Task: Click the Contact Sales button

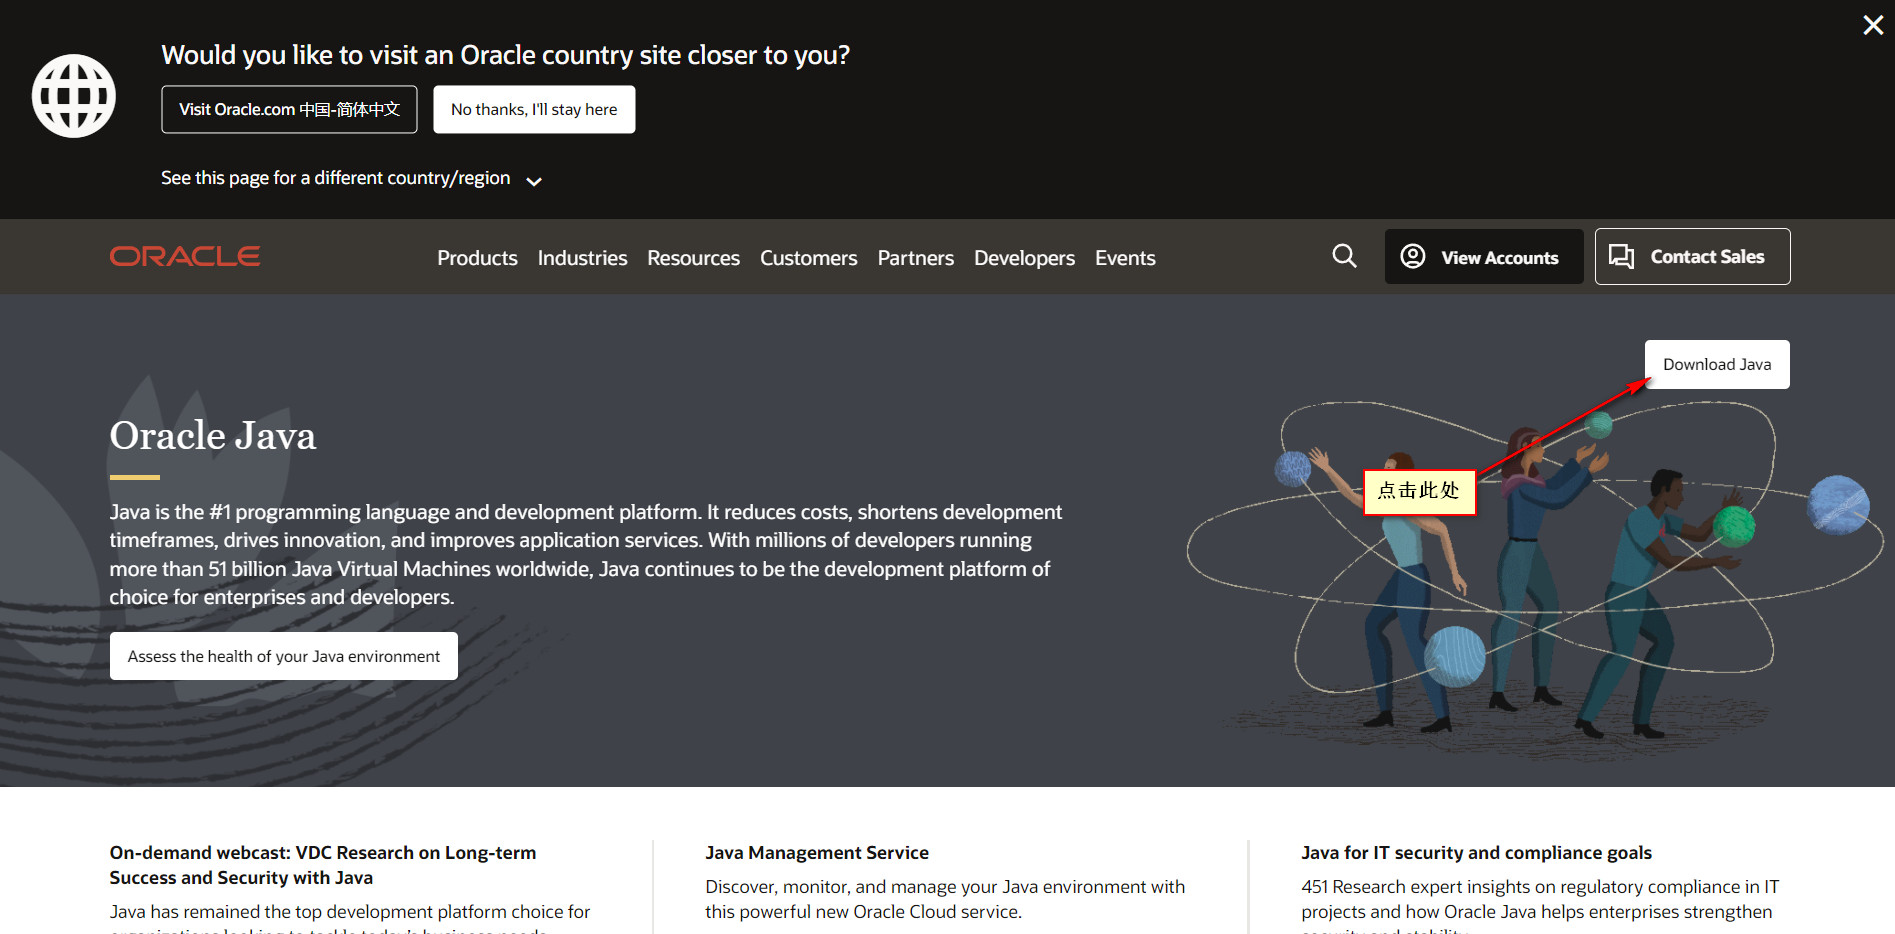Action: 1692,257
